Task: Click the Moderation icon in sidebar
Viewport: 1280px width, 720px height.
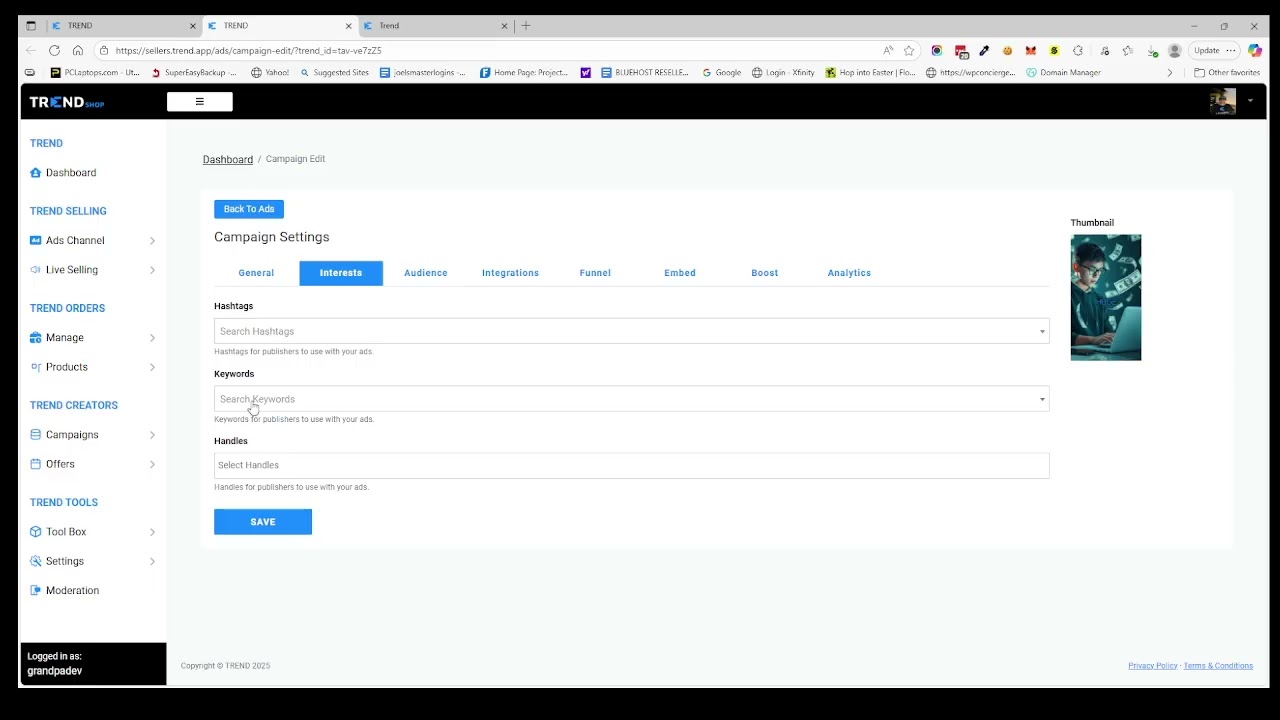Action: [x=36, y=591]
